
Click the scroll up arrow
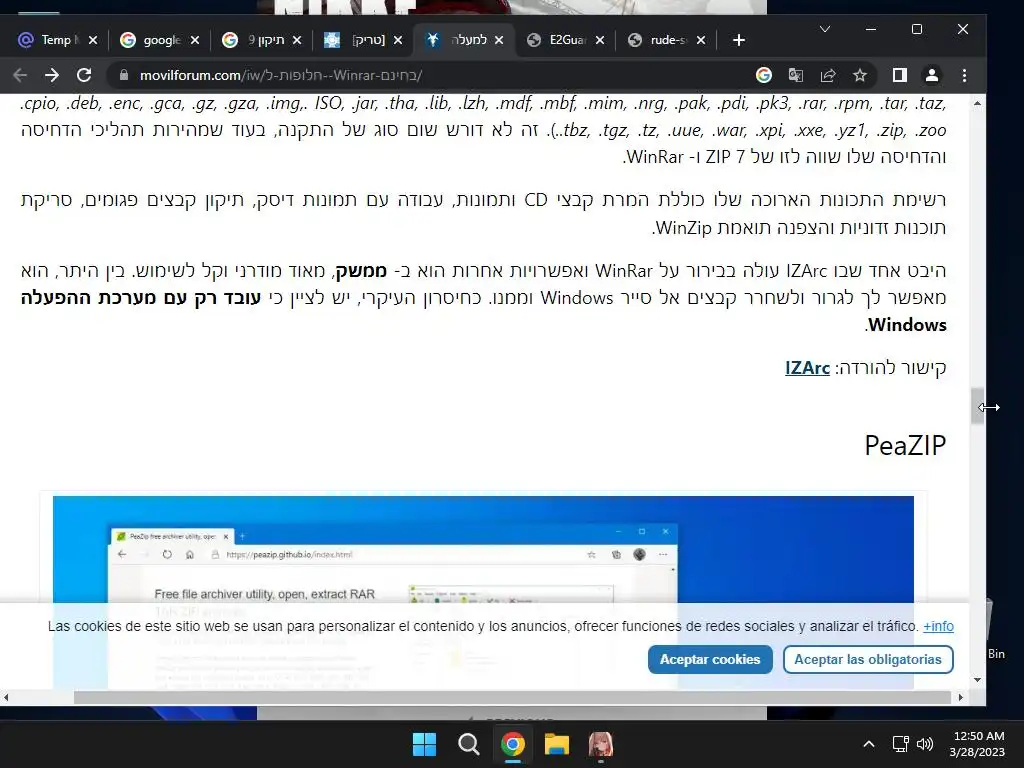coord(977,103)
